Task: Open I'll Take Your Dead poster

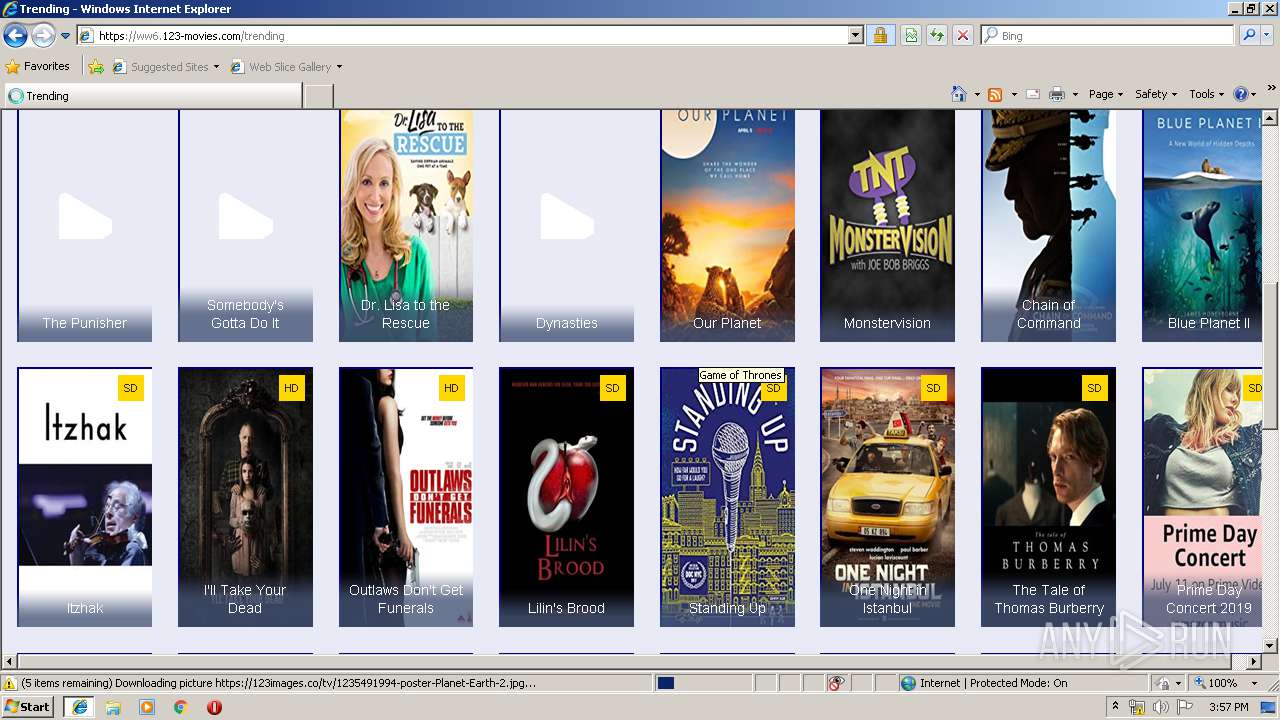Action: pos(245,497)
